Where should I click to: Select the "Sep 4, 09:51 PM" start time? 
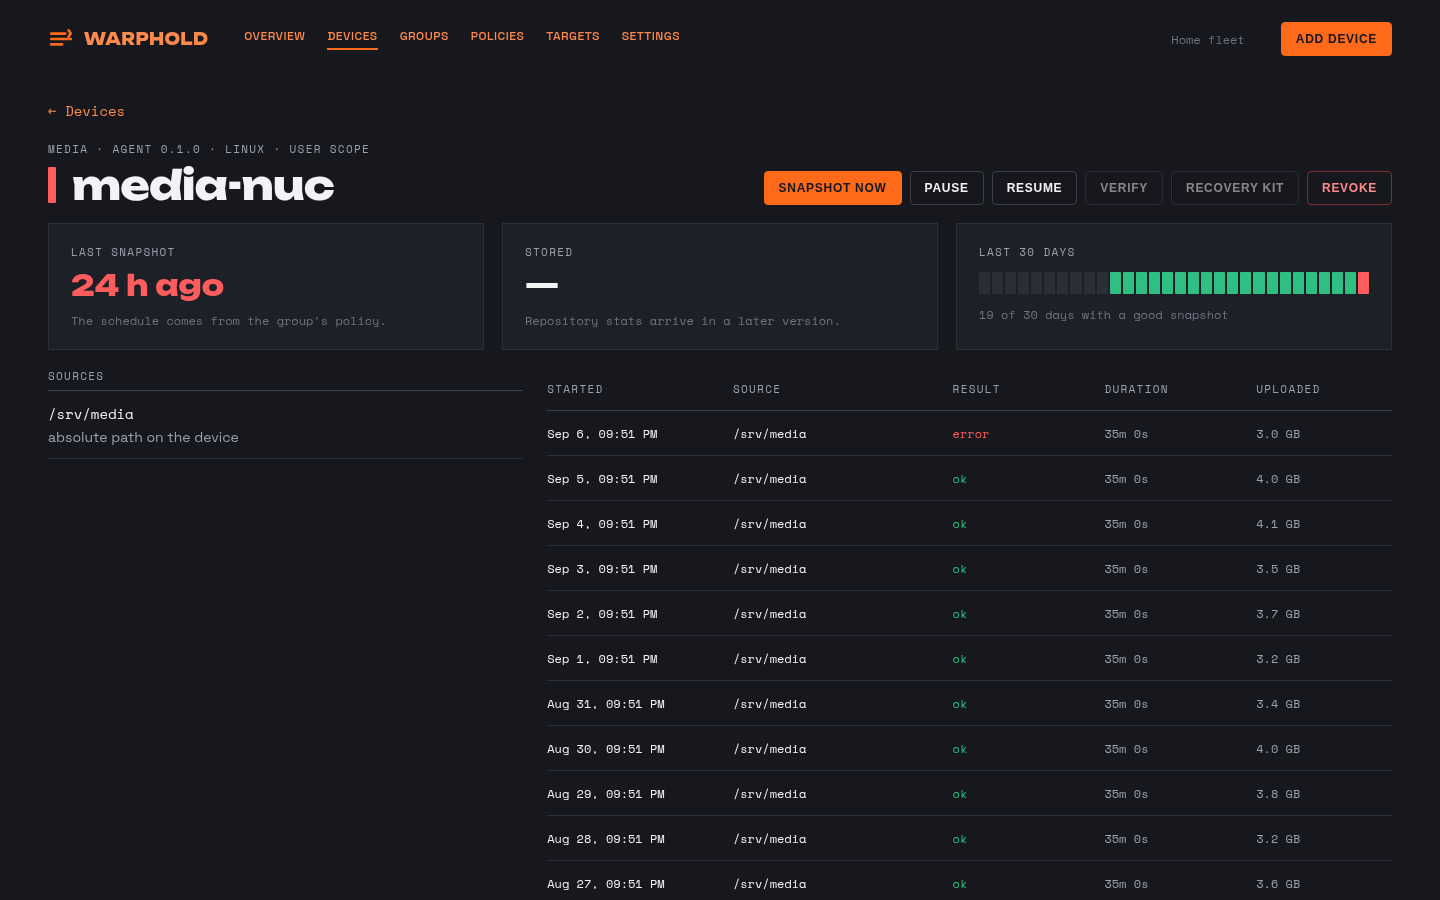(x=602, y=524)
